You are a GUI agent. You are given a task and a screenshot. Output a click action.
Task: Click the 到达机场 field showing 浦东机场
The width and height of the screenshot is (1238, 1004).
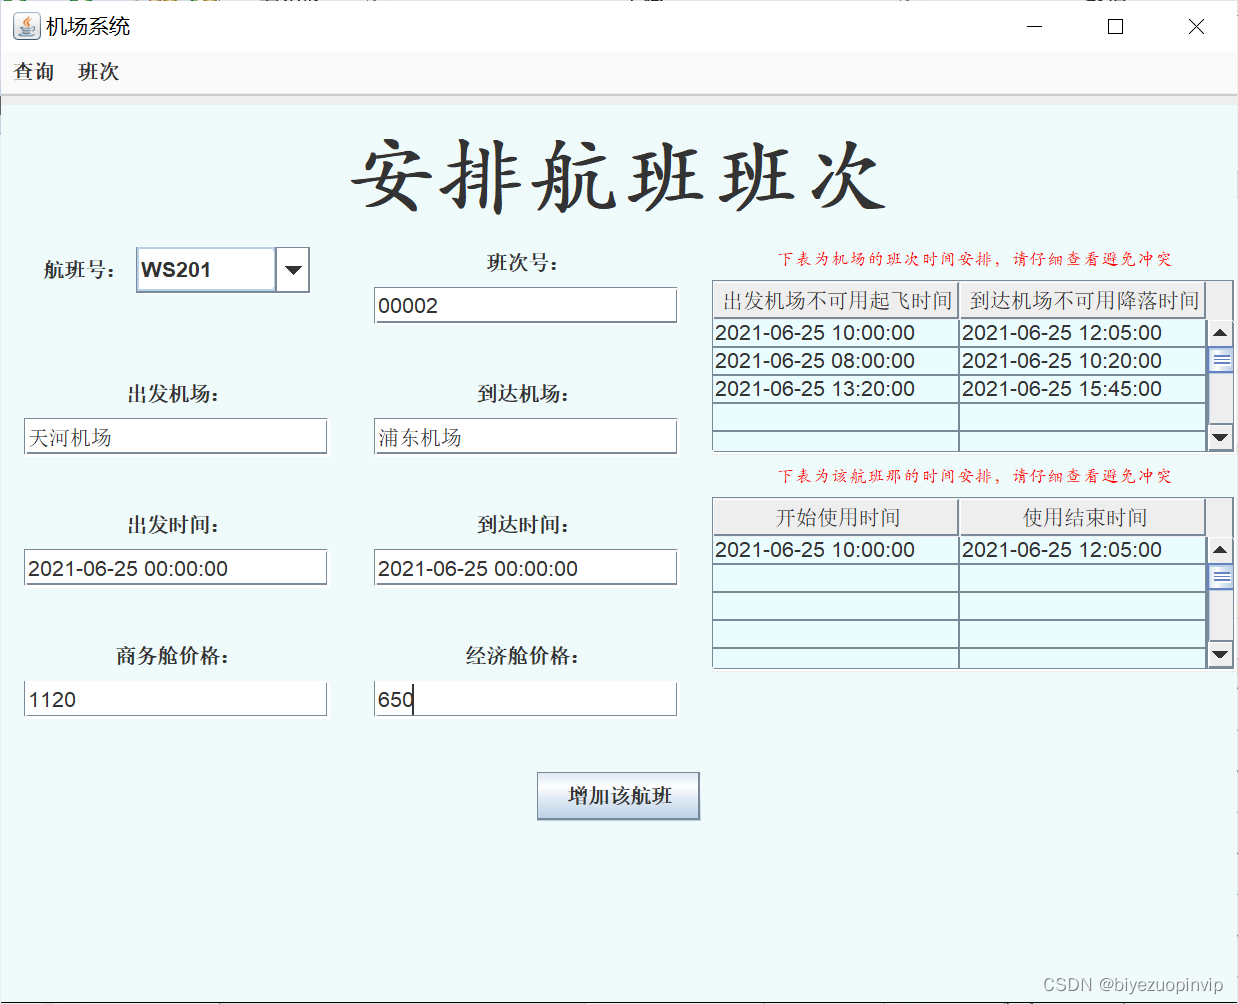(525, 436)
